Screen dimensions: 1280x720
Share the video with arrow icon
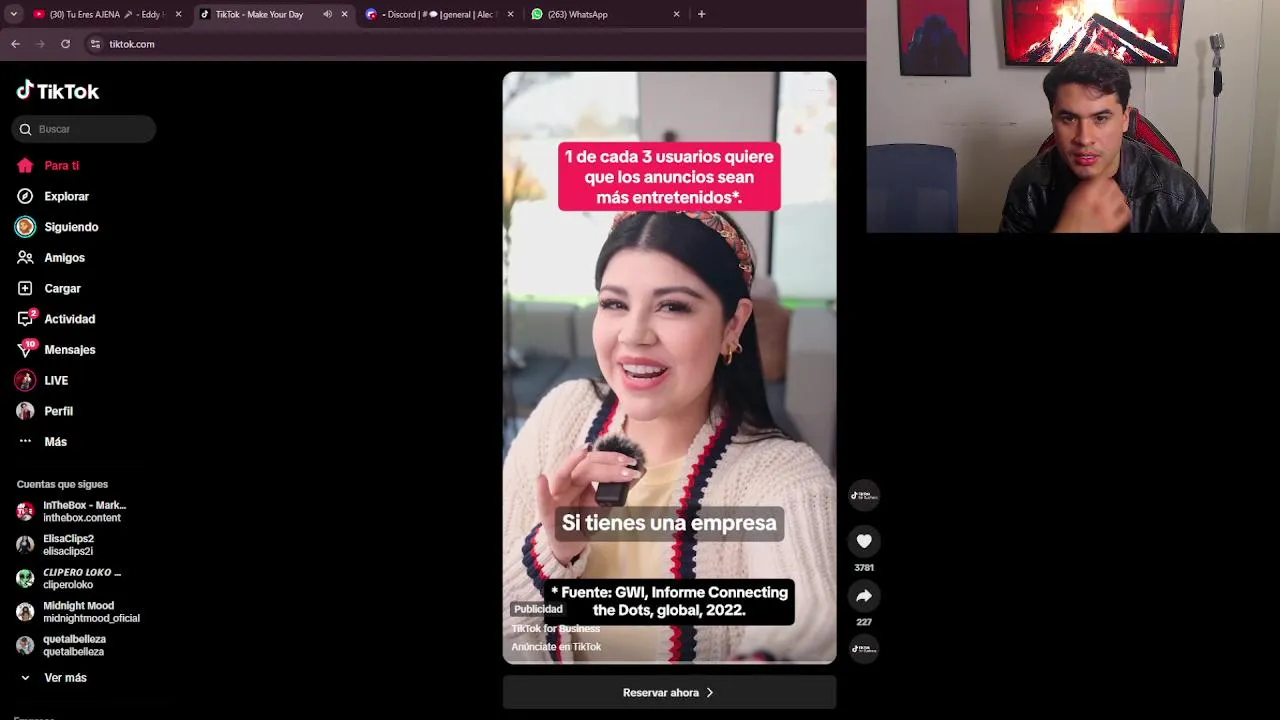864,596
